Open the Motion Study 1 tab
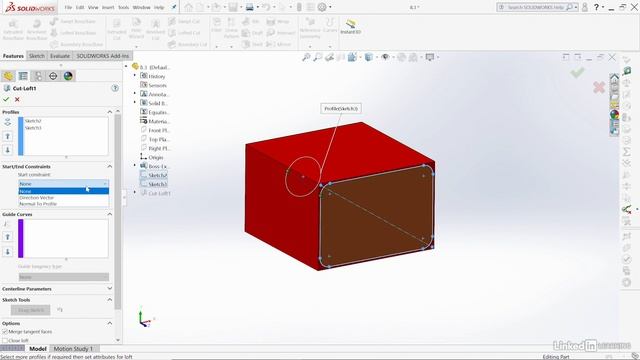640x360 pixels. (73, 349)
